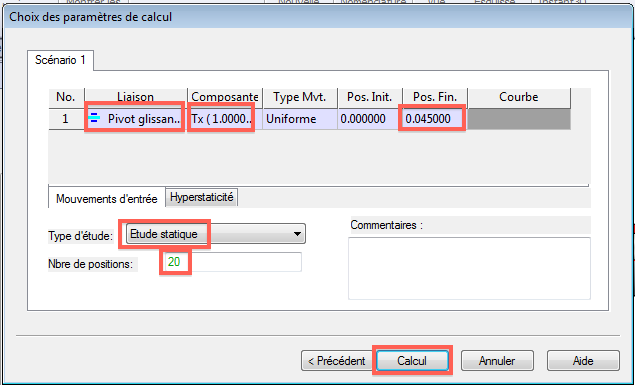Select the Pivot glissant liaison cell
This screenshot has height=385, width=635.
(x=135, y=119)
